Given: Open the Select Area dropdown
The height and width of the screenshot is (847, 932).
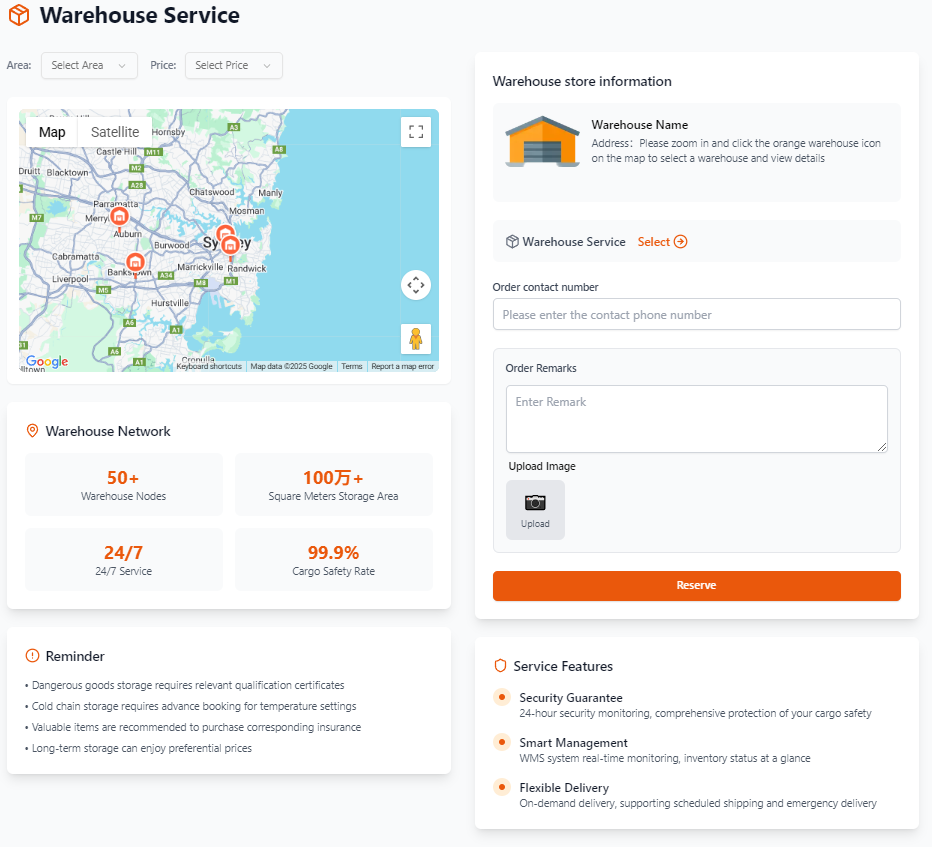Looking at the screenshot, I should 89,65.
